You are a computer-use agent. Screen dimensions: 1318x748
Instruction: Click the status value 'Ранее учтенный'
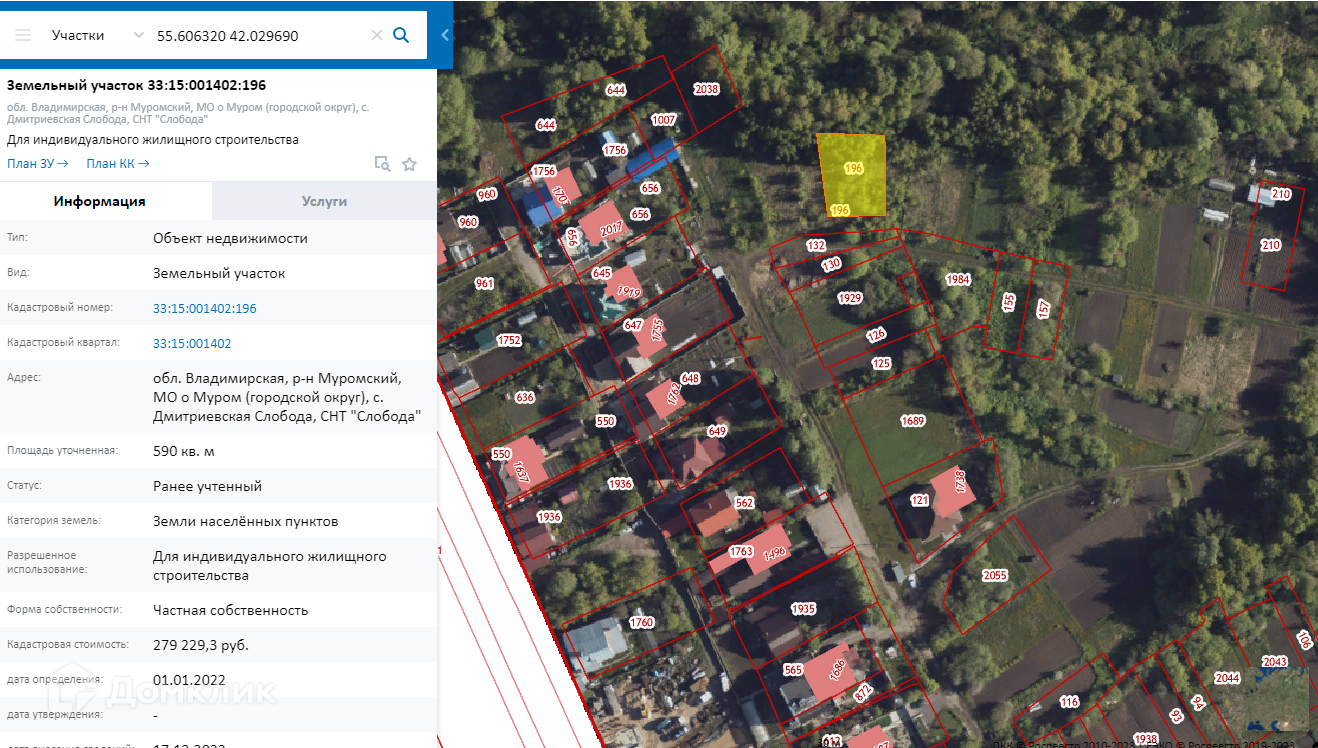tap(207, 486)
